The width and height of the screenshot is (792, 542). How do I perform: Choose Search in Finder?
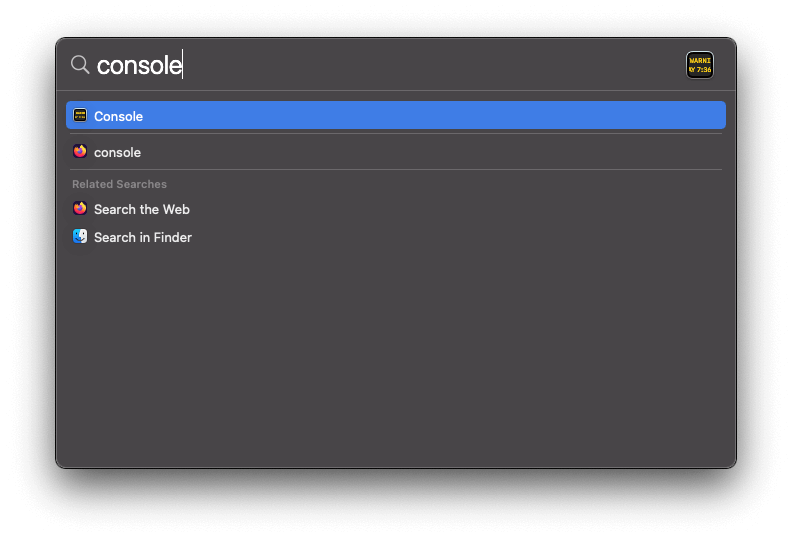coord(143,237)
